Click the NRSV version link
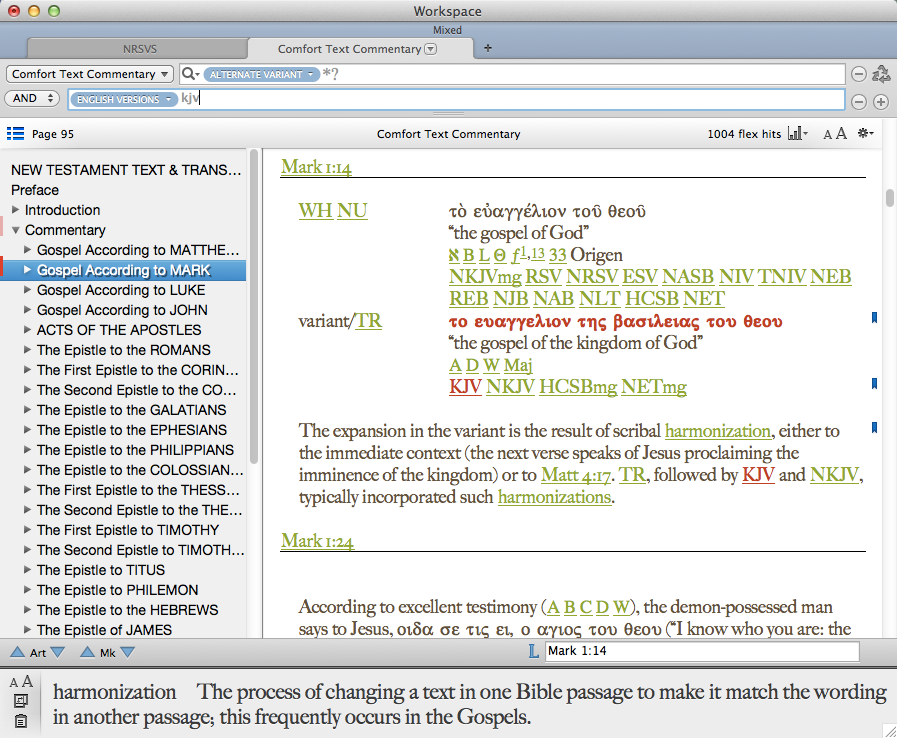Viewport: 897px width, 738px height. pos(592,276)
